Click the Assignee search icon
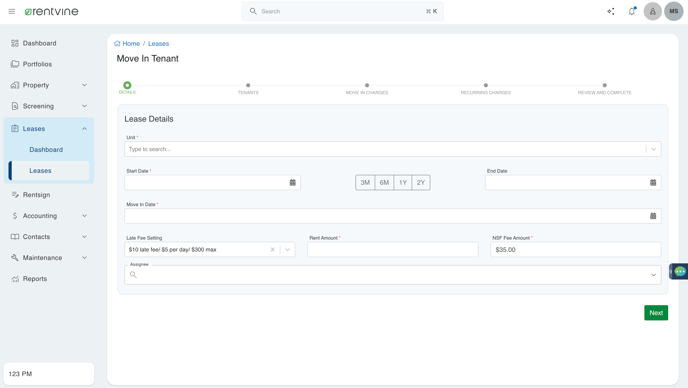Image resolution: width=688 pixels, height=388 pixels. coord(133,275)
